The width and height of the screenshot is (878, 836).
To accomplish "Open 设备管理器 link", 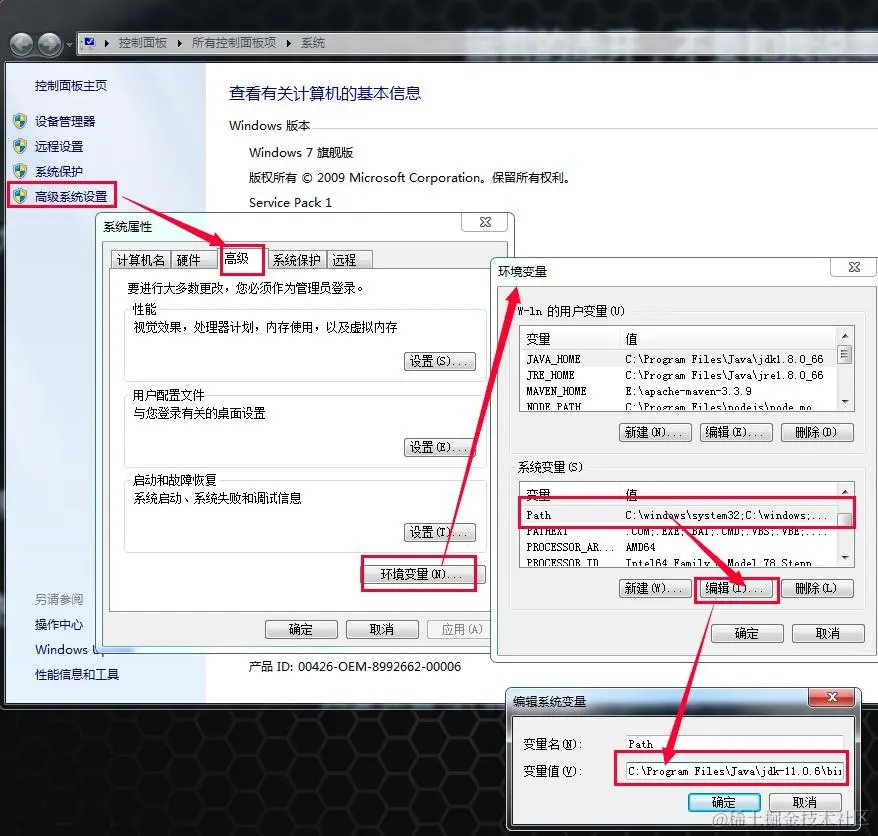I will pos(65,122).
